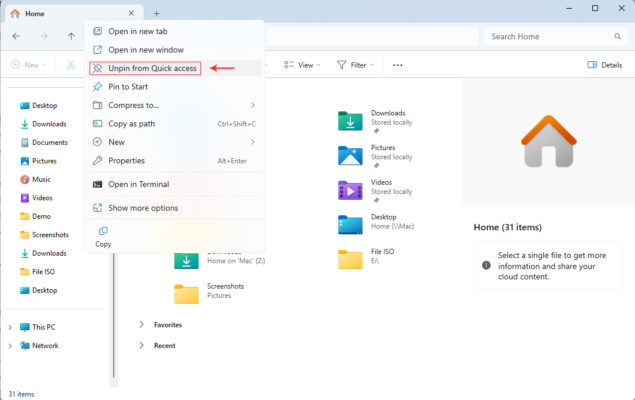Click the forward navigation arrow
The height and width of the screenshot is (400, 635).
pos(44,36)
